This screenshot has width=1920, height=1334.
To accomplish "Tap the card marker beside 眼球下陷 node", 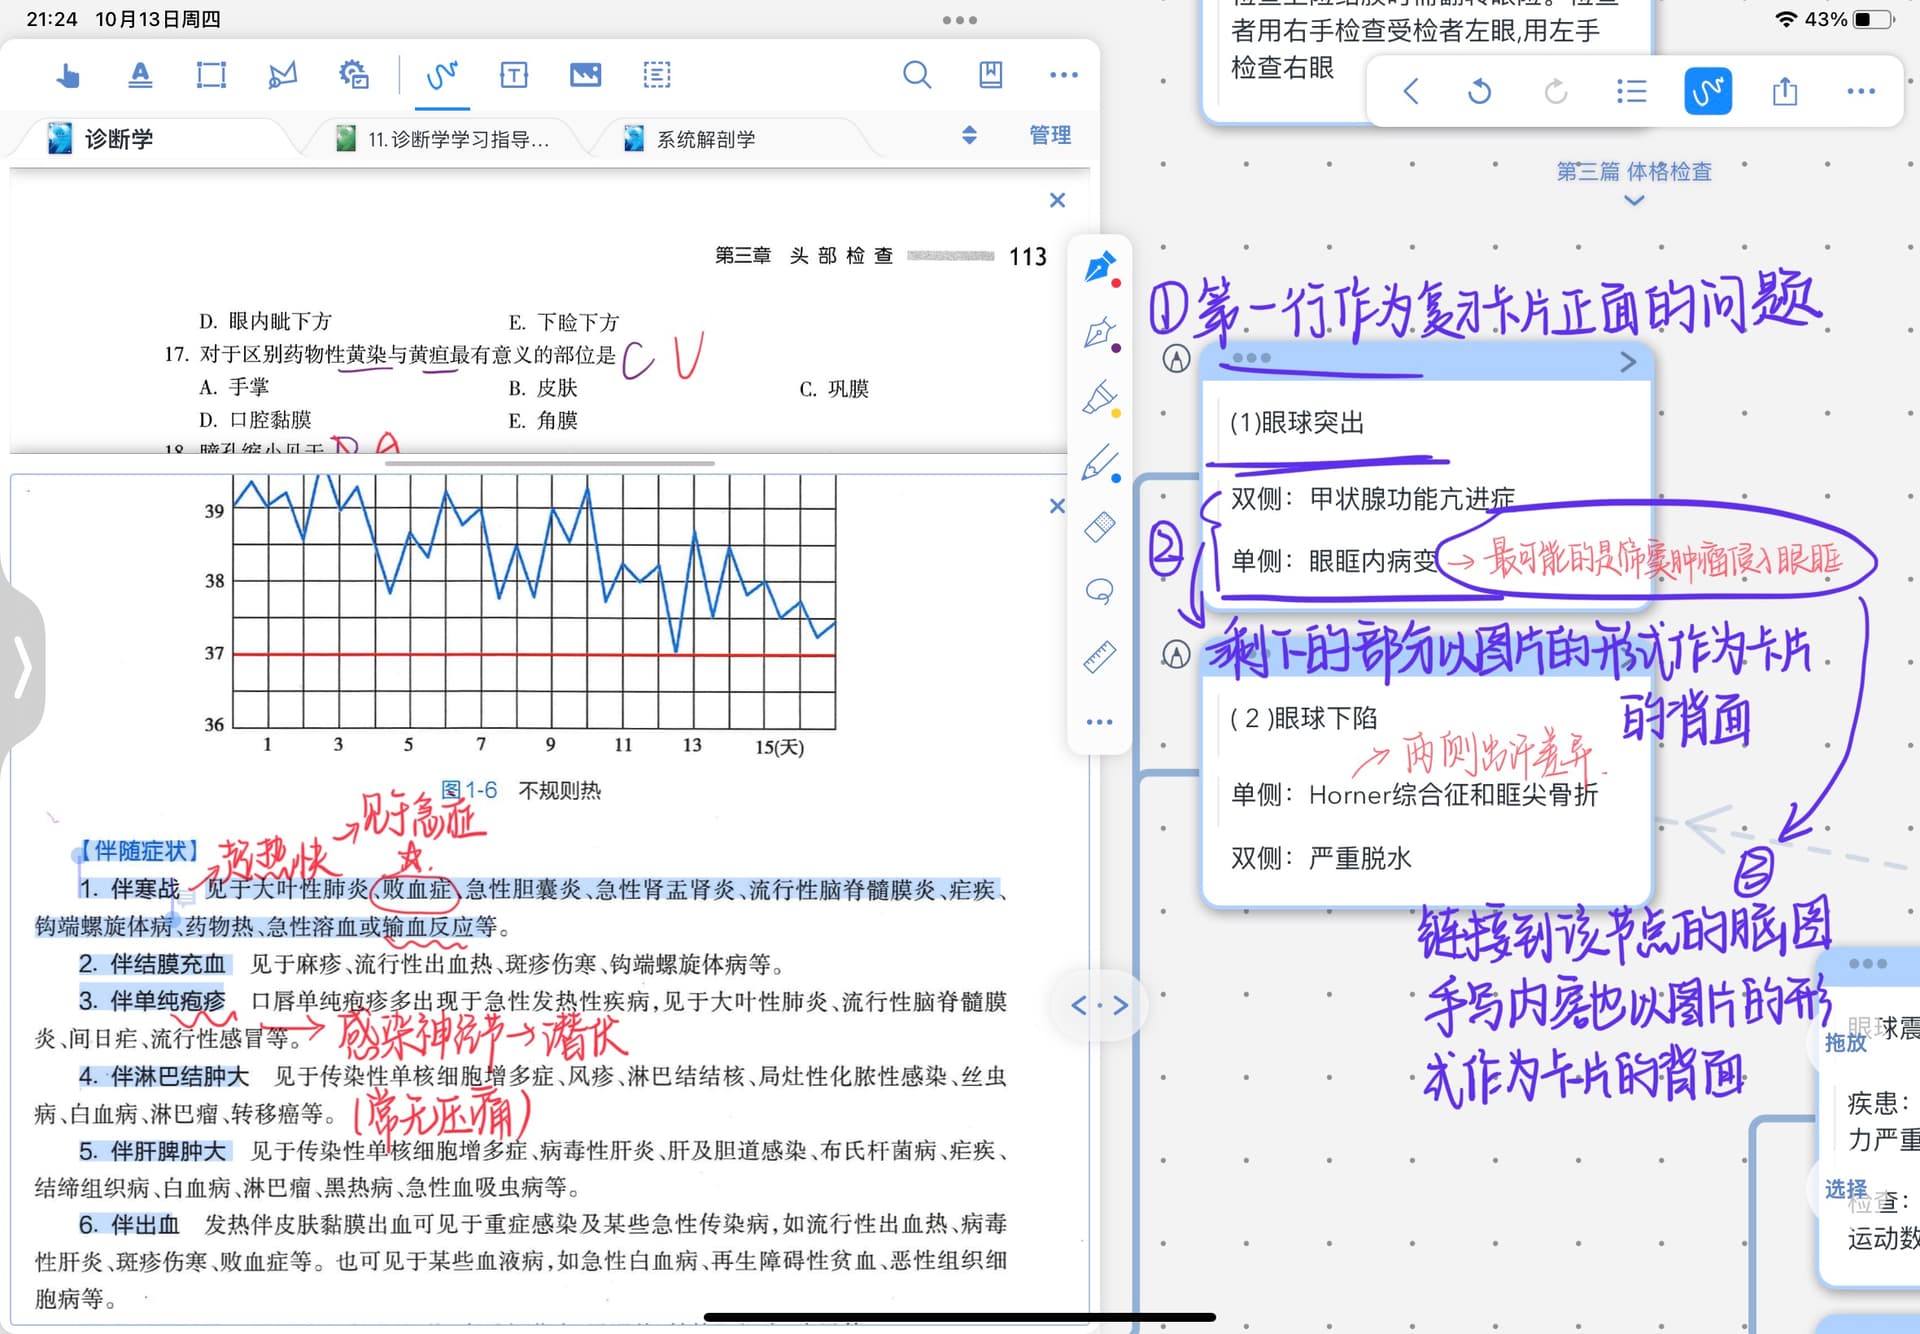I will pos(1177,655).
